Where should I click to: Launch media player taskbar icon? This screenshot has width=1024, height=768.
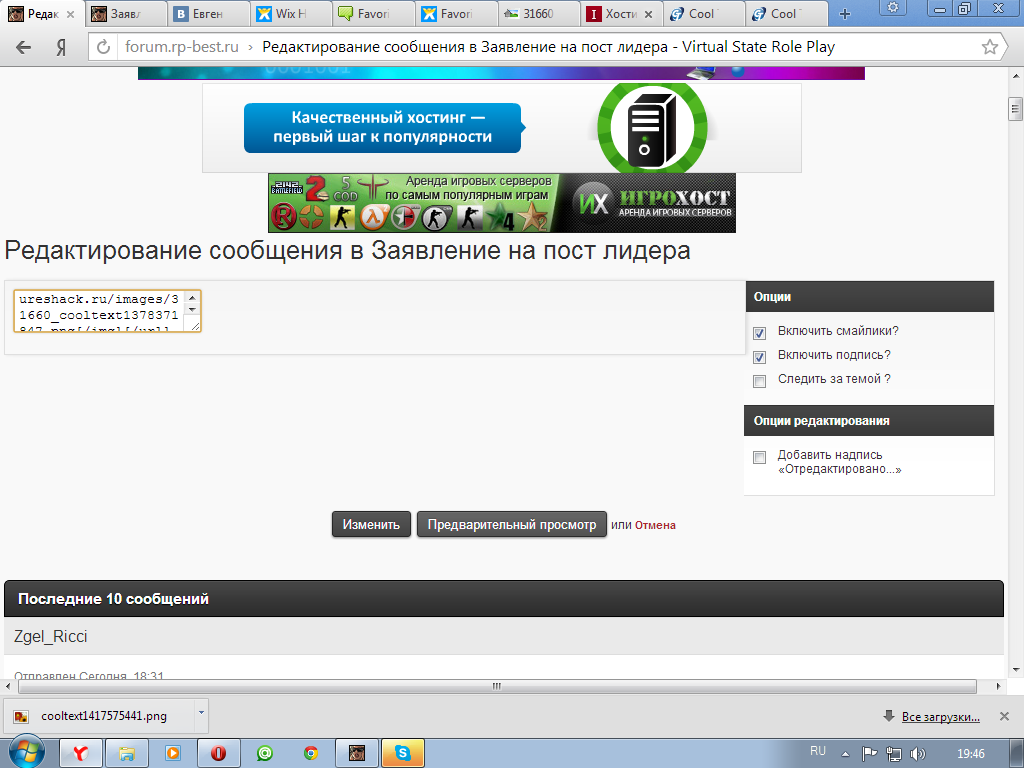point(173,754)
